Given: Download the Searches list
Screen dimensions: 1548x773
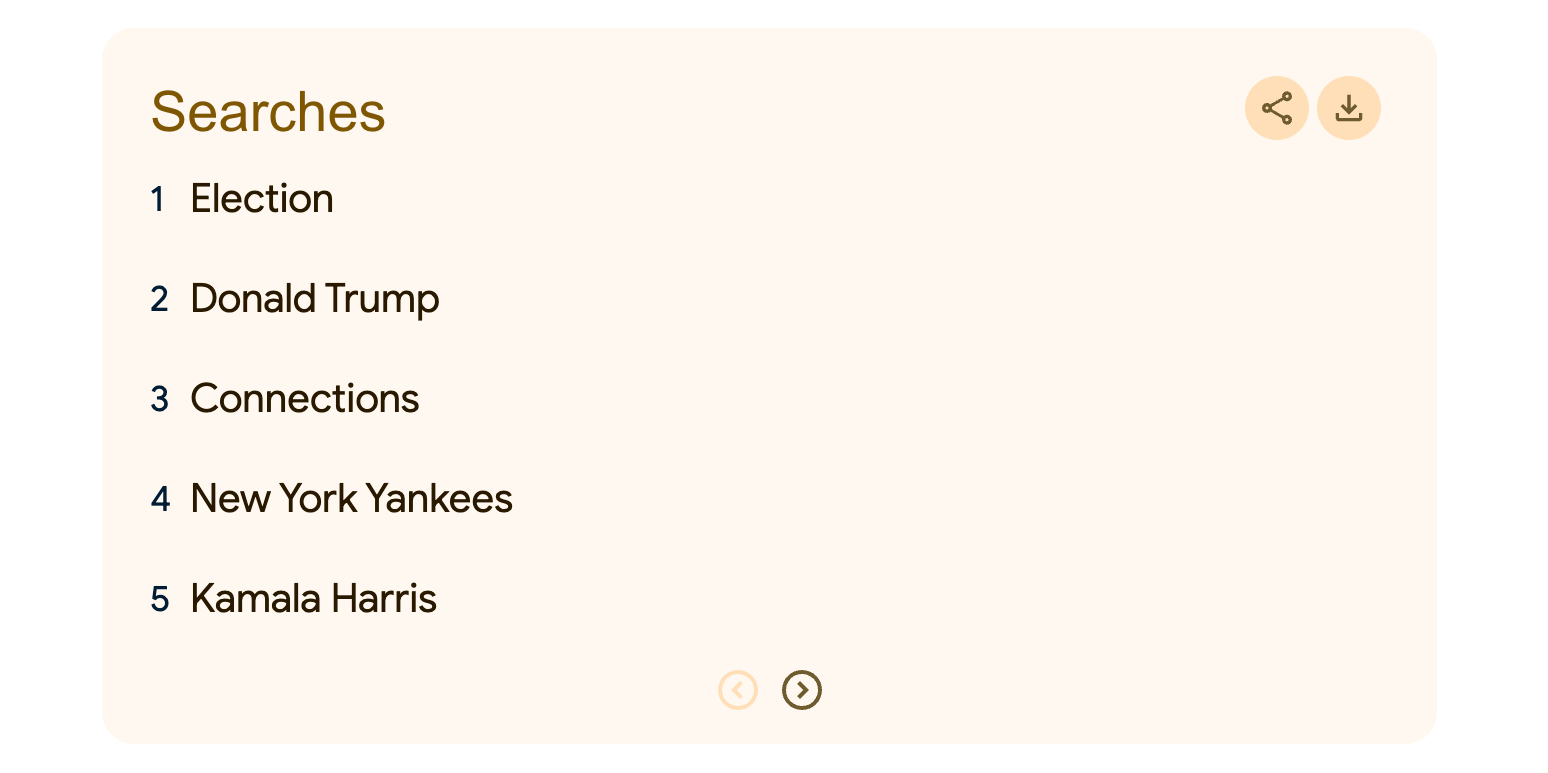Looking at the screenshot, I should click(1348, 108).
